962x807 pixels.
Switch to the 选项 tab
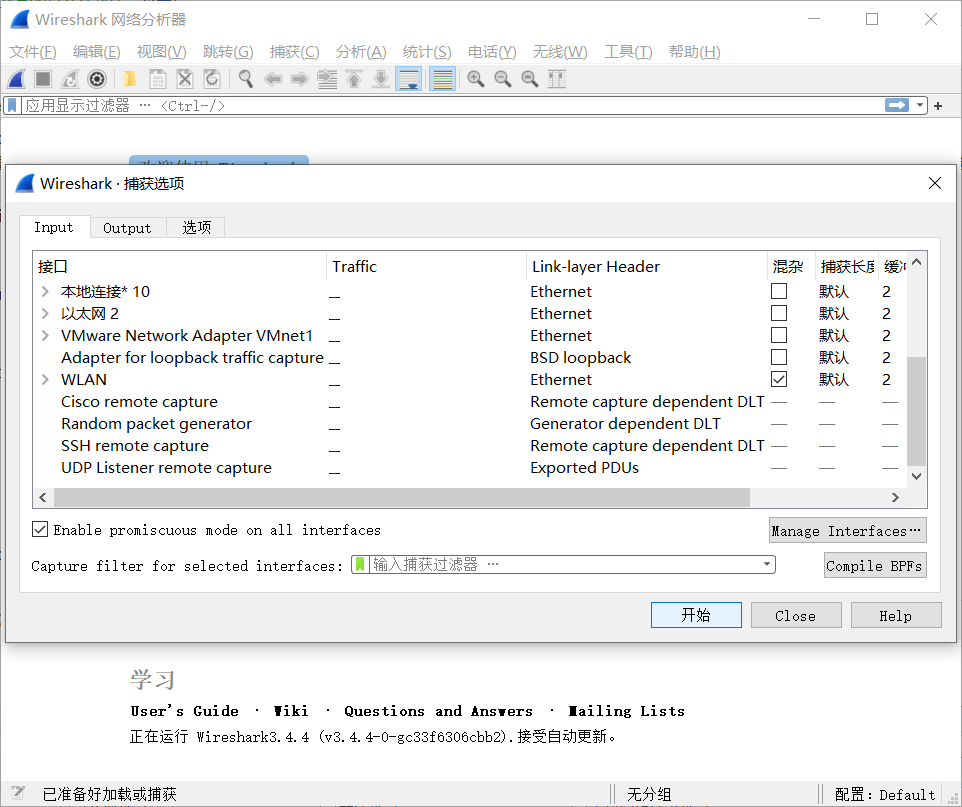pos(196,228)
